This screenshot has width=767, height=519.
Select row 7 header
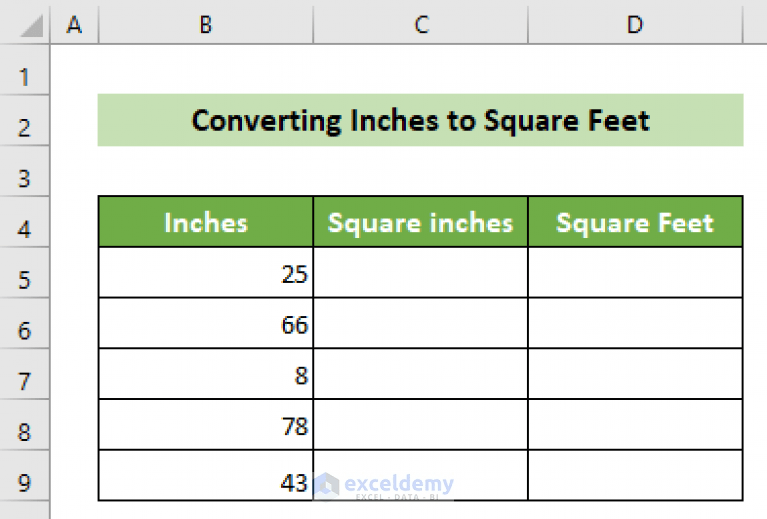[24, 374]
